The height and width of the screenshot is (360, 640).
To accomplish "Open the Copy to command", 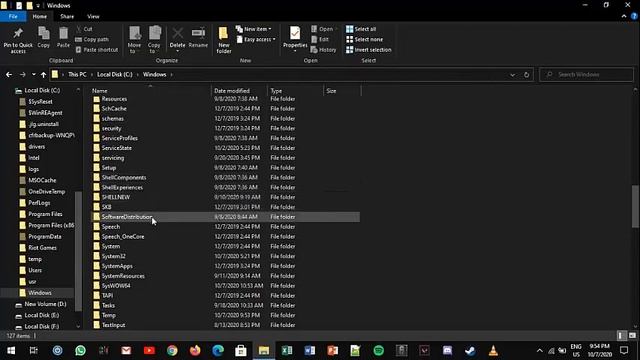I will (x=154, y=40).
